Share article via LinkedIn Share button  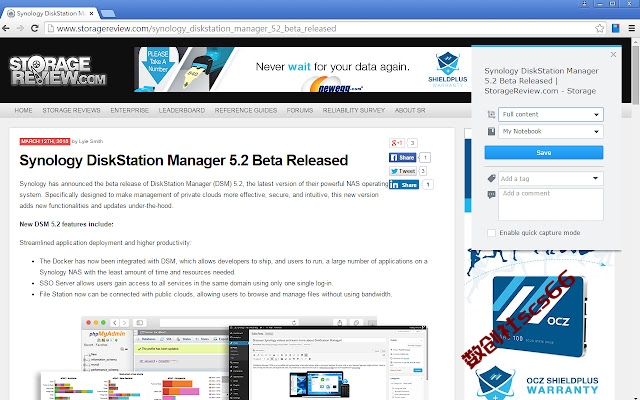pos(404,184)
